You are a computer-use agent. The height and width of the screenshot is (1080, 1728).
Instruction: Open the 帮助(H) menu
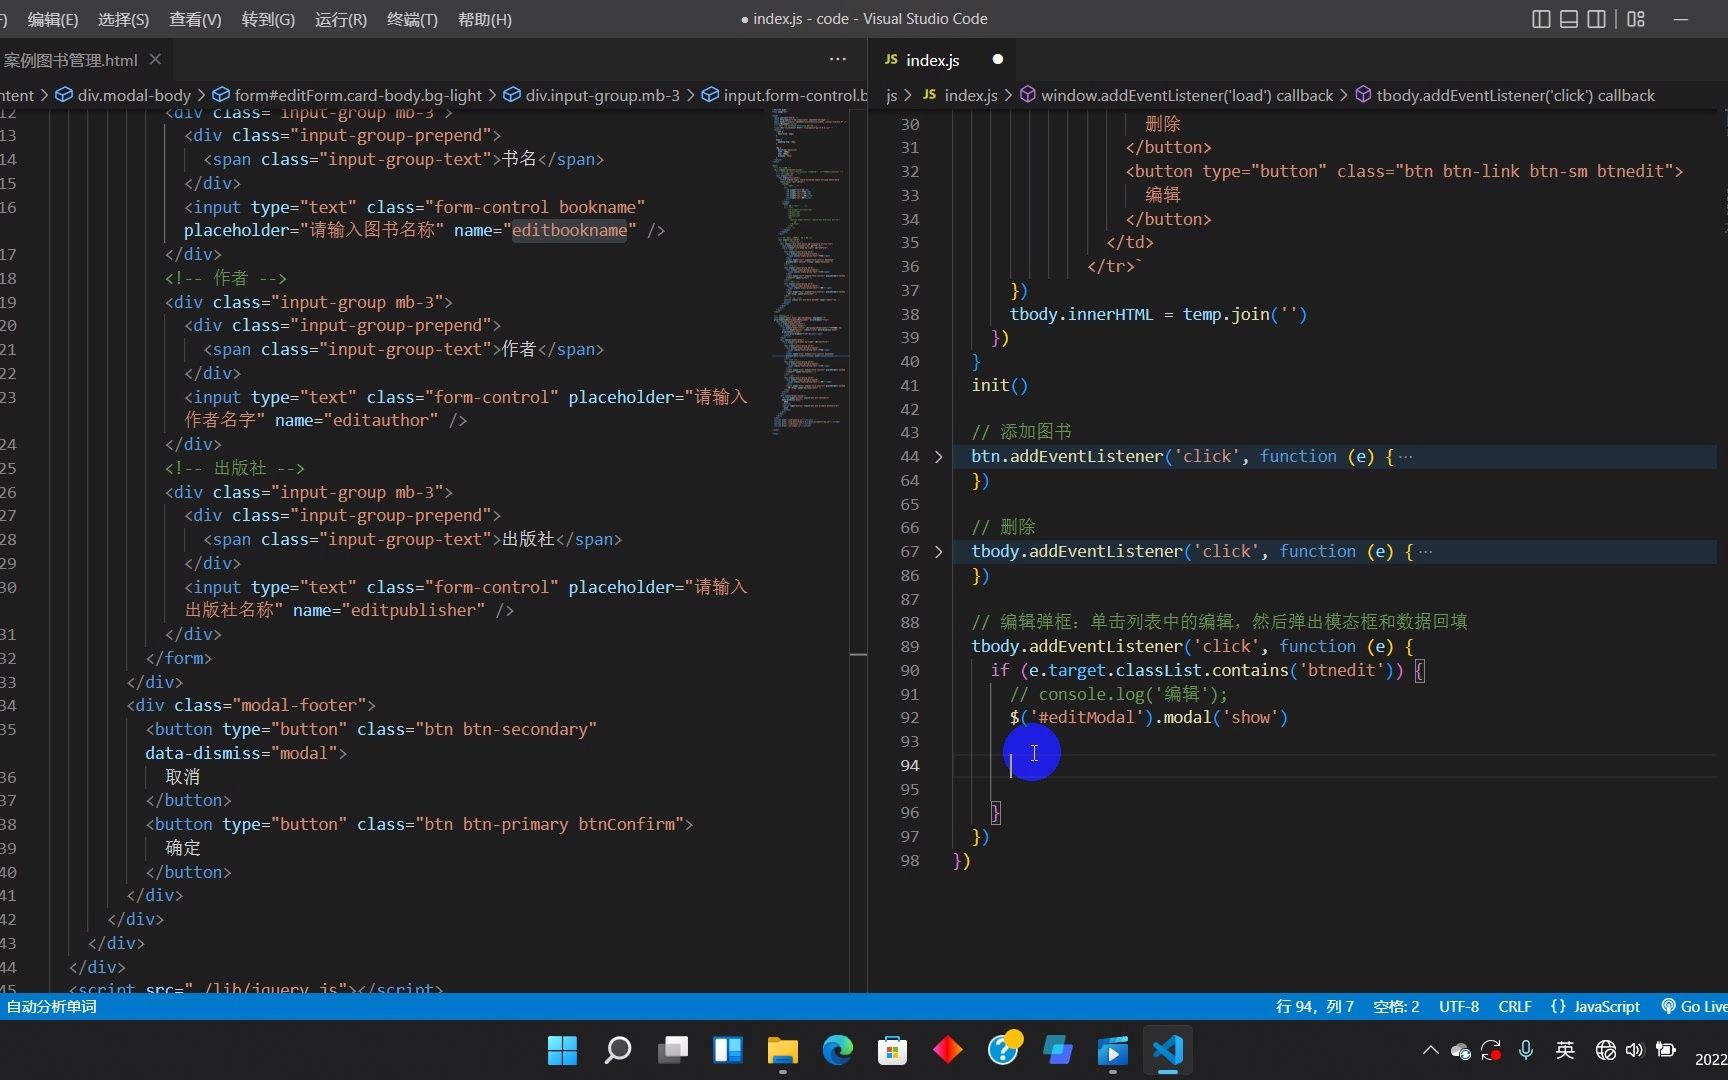tap(484, 19)
